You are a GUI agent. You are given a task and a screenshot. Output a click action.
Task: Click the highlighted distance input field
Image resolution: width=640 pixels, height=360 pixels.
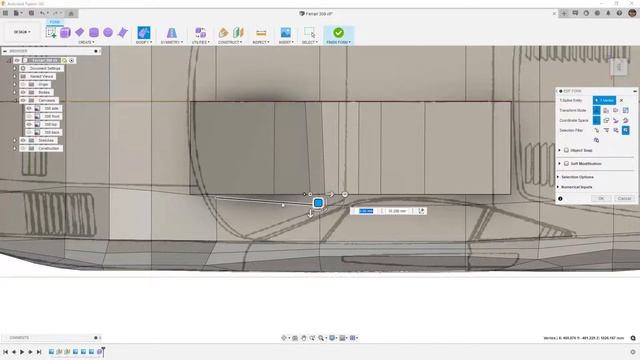(366, 211)
